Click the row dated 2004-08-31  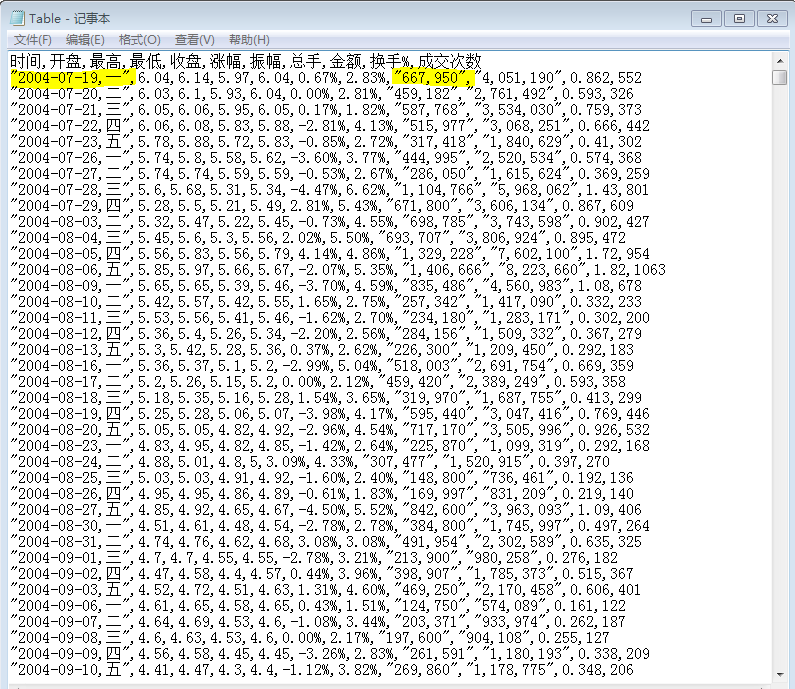click(x=326, y=542)
